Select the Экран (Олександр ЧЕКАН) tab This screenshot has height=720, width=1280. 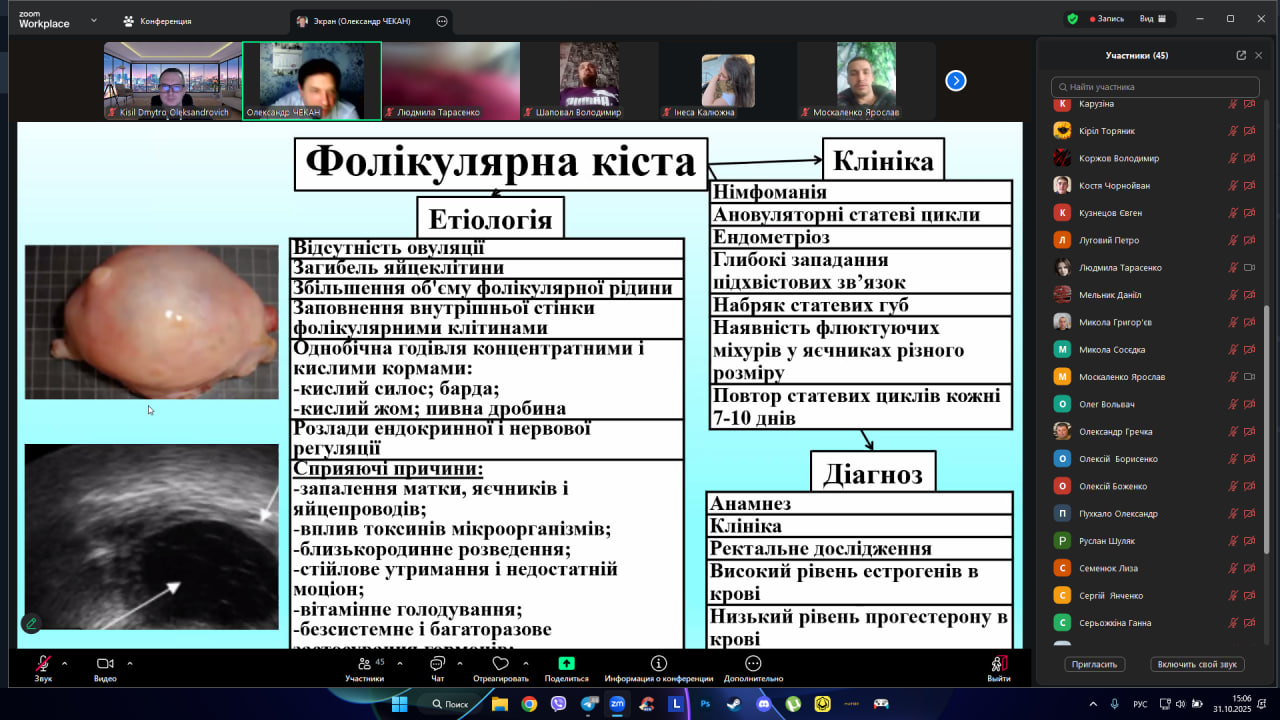366,21
